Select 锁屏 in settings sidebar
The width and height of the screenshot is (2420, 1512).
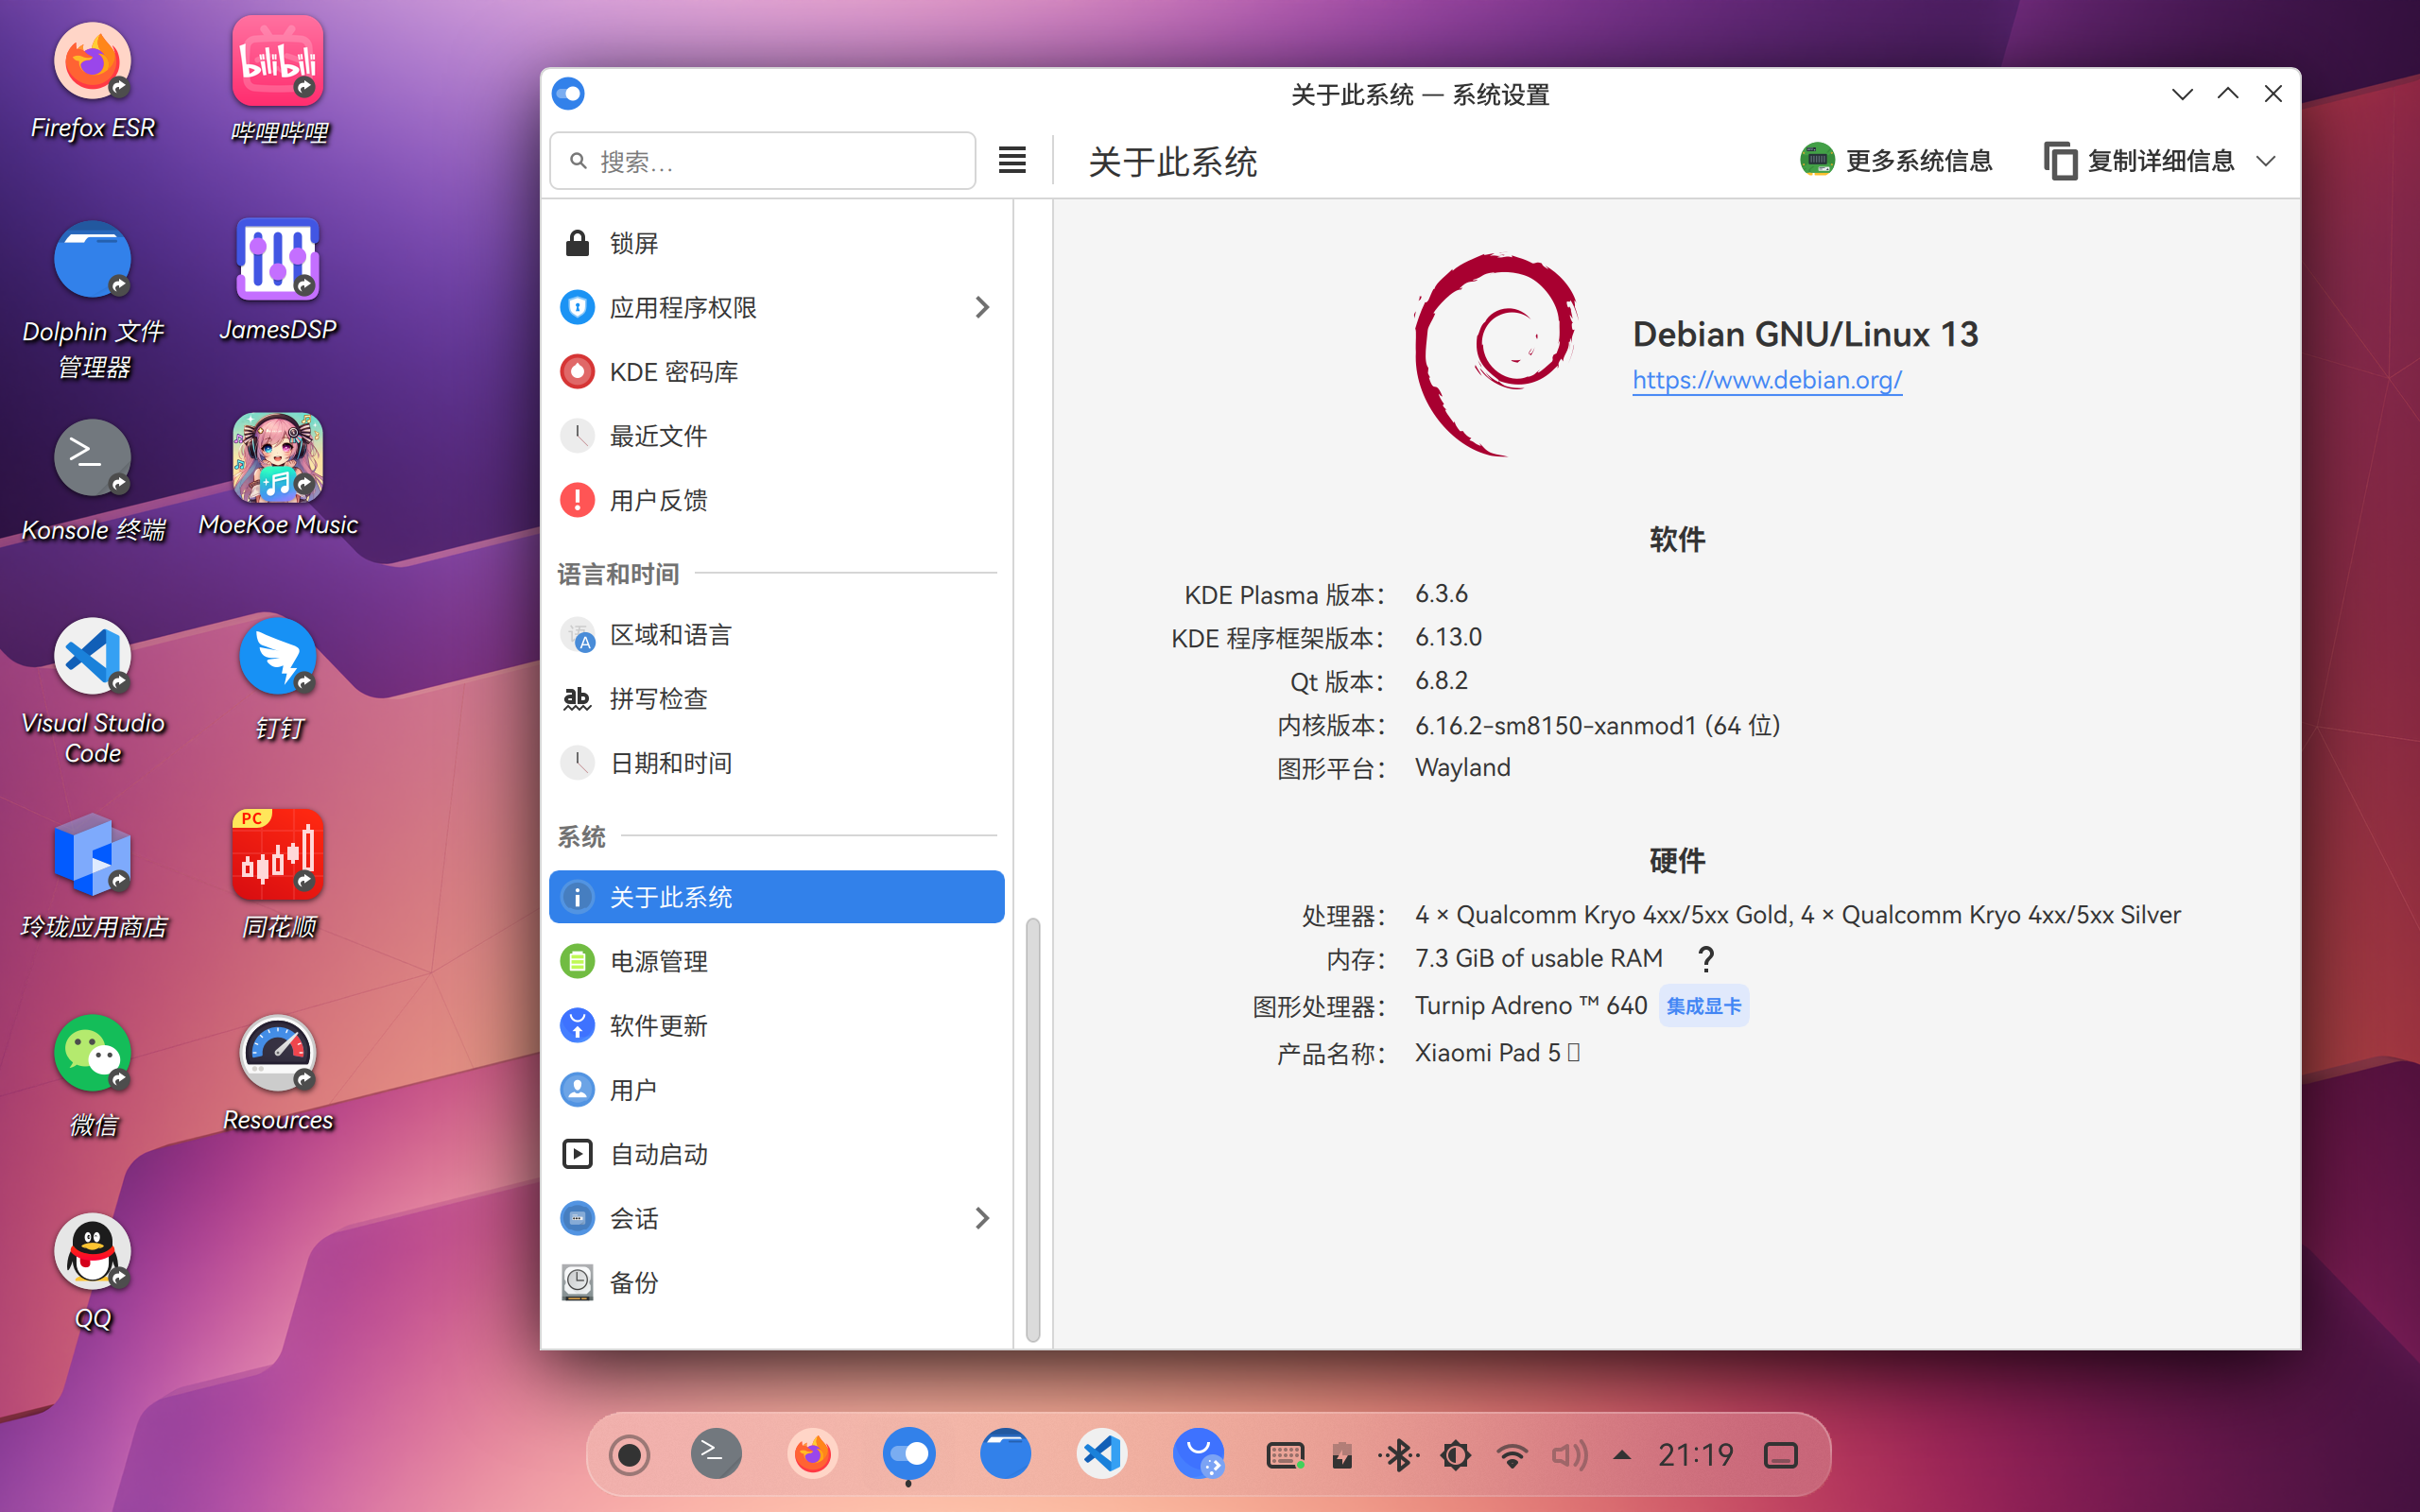tap(776, 243)
